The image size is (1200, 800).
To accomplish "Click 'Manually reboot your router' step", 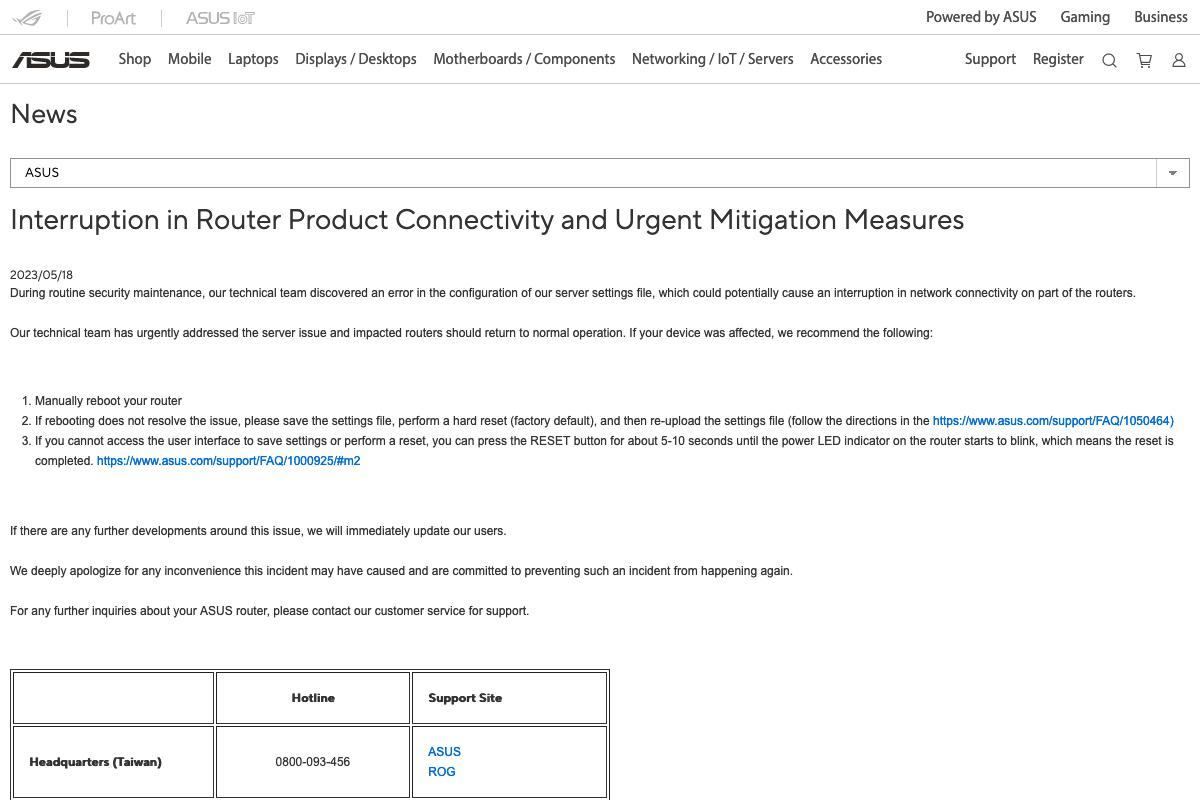I will (108, 401).
